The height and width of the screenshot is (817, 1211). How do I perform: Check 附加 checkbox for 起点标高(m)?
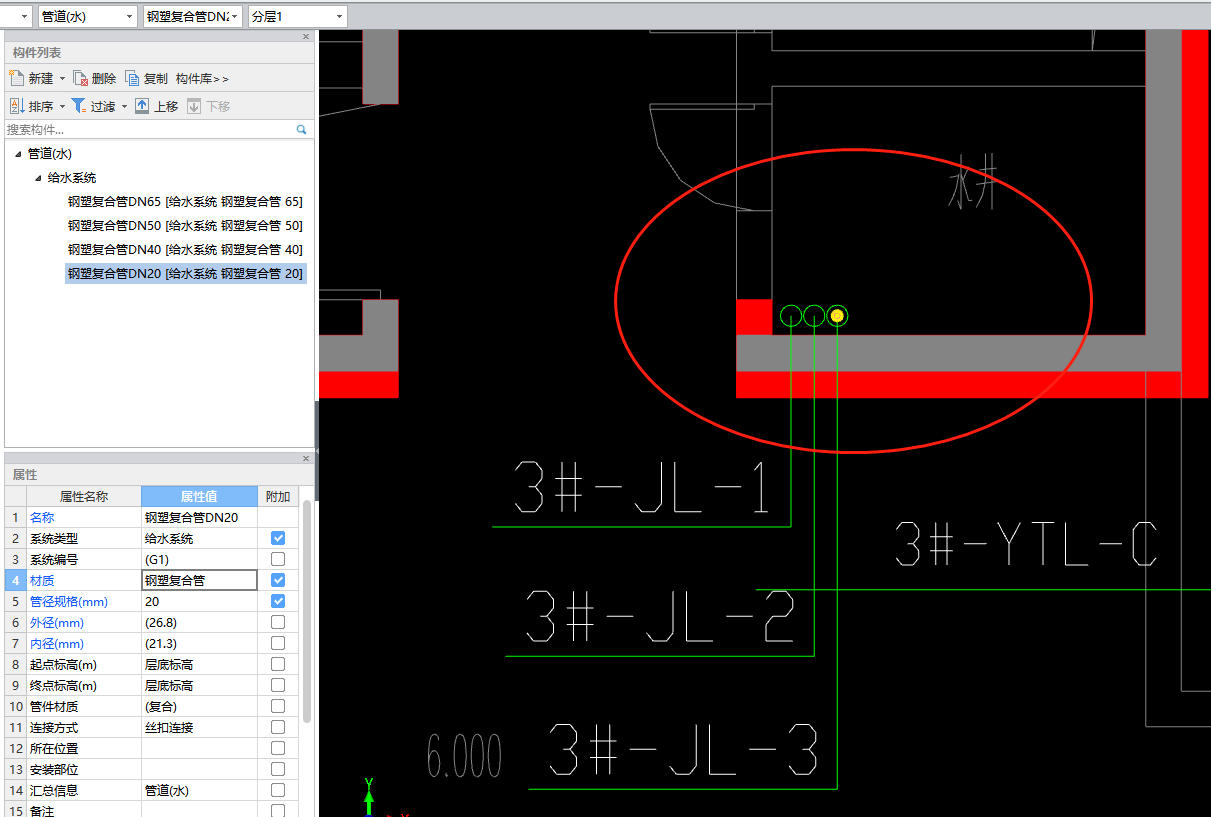click(278, 664)
